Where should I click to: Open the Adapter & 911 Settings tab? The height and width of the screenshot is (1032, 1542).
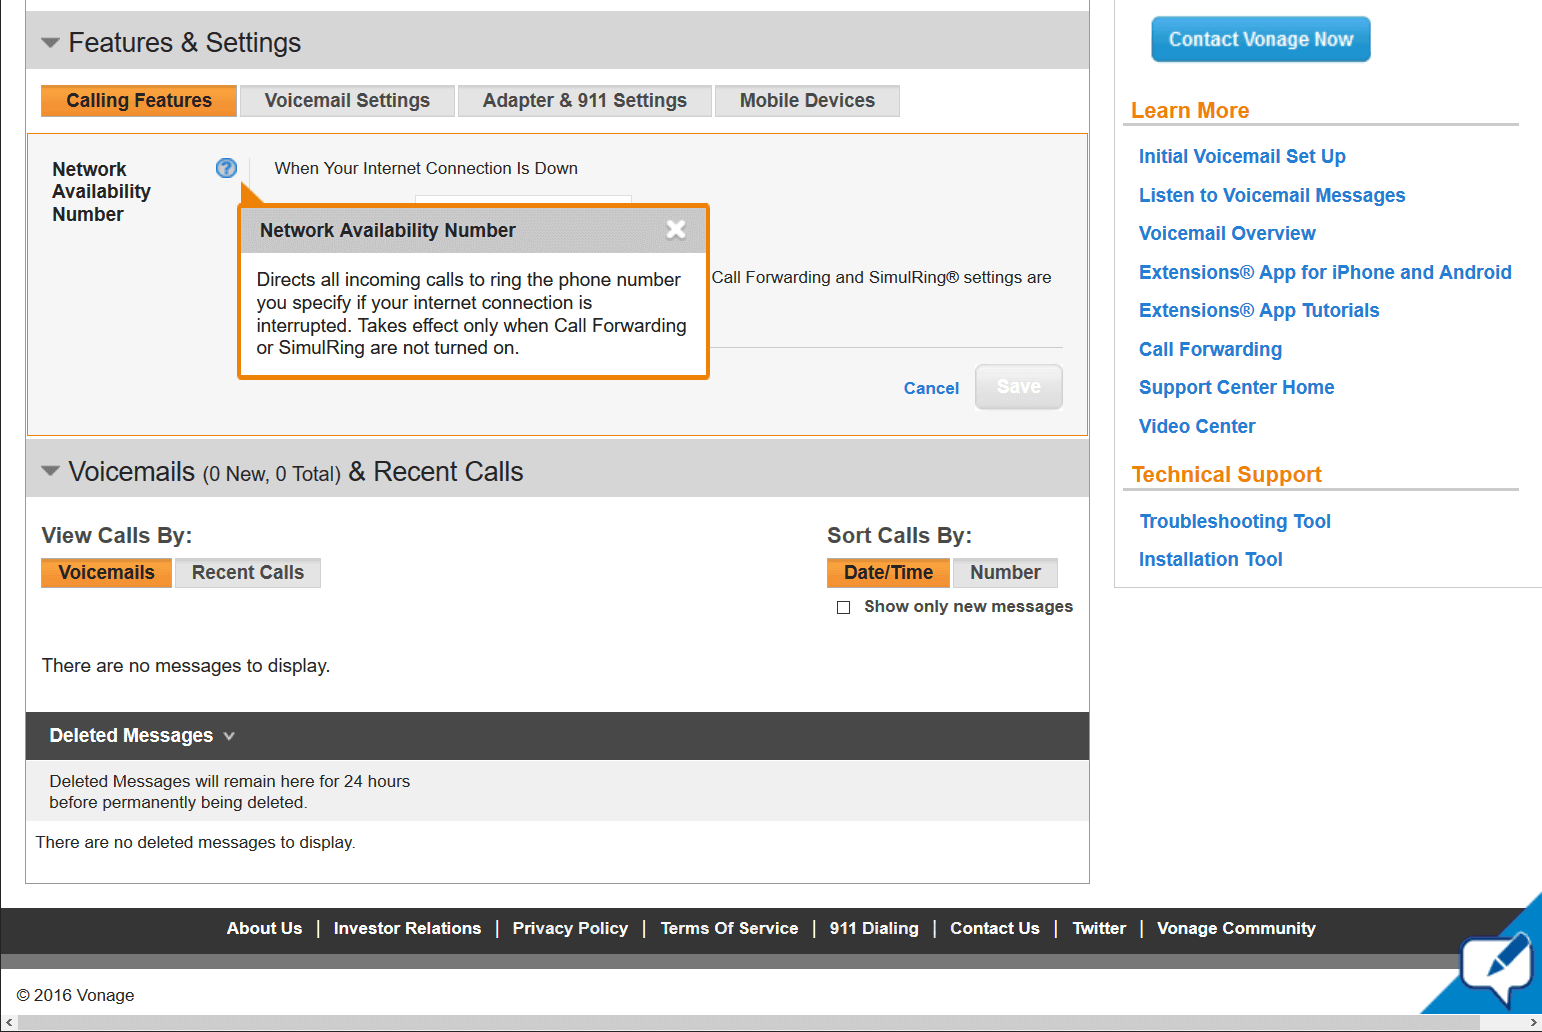pyautogui.click(x=584, y=101)
